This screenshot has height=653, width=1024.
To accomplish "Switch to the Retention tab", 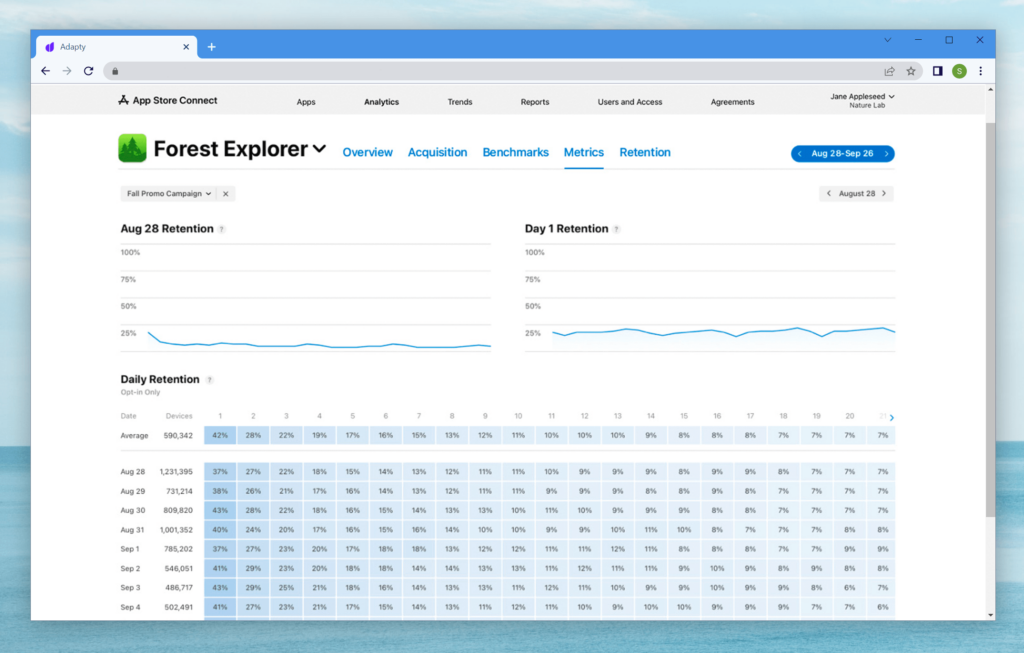I will (645, 153).
